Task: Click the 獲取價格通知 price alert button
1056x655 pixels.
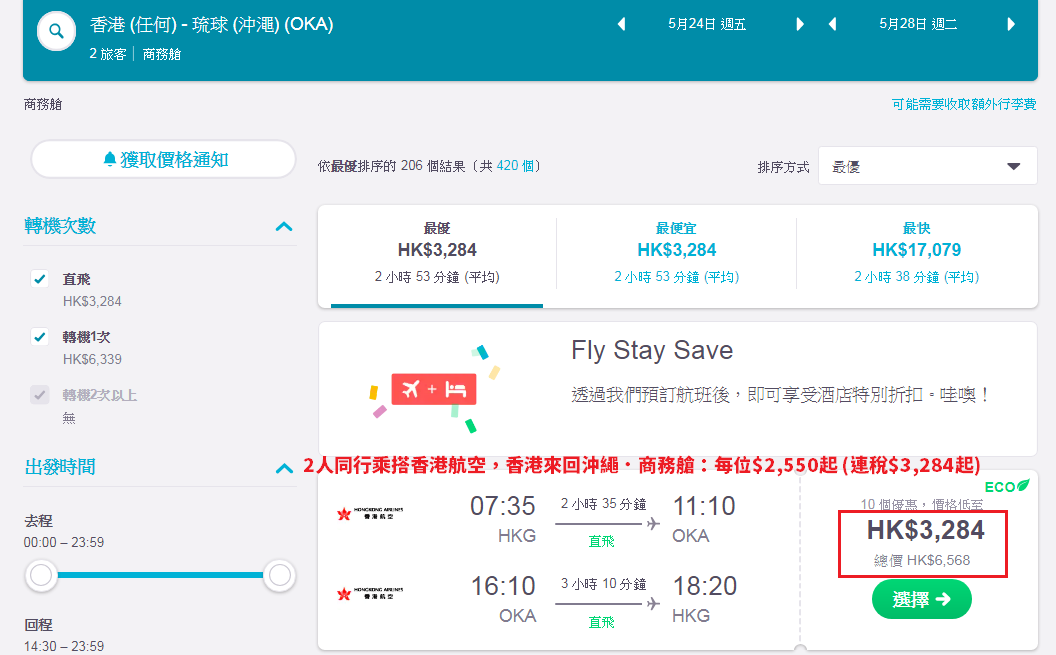Action: point(164,160)
